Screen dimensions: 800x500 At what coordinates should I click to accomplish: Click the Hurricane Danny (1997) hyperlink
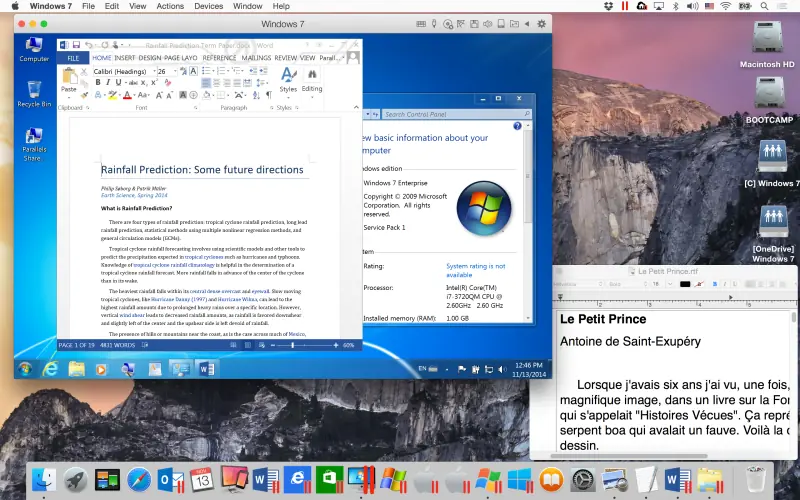pos(179,299)
